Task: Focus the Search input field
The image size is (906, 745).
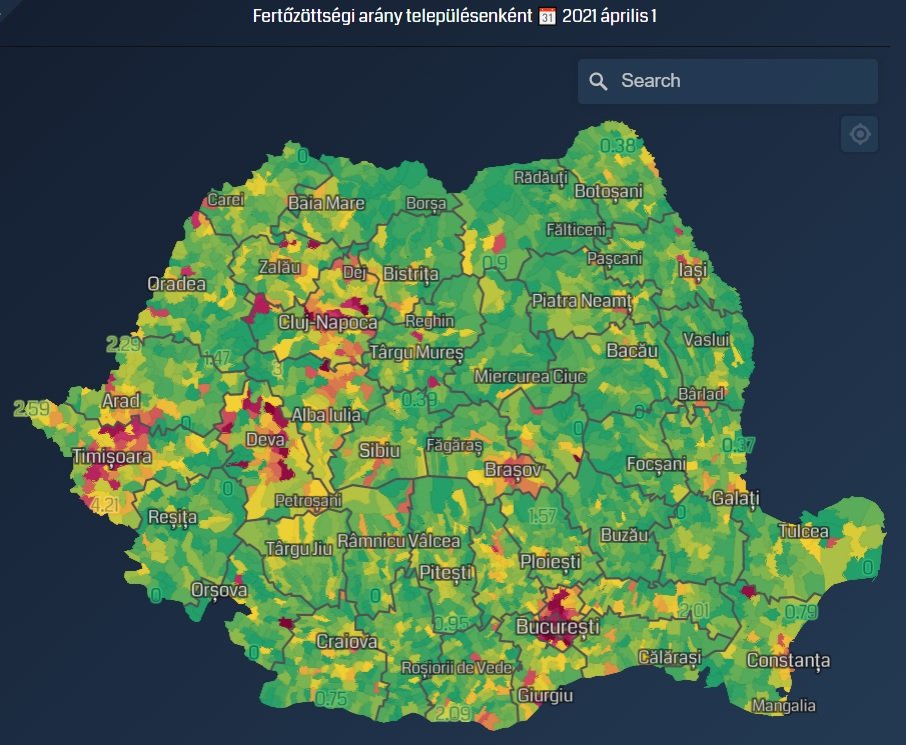Action: [x=740, y=81]
